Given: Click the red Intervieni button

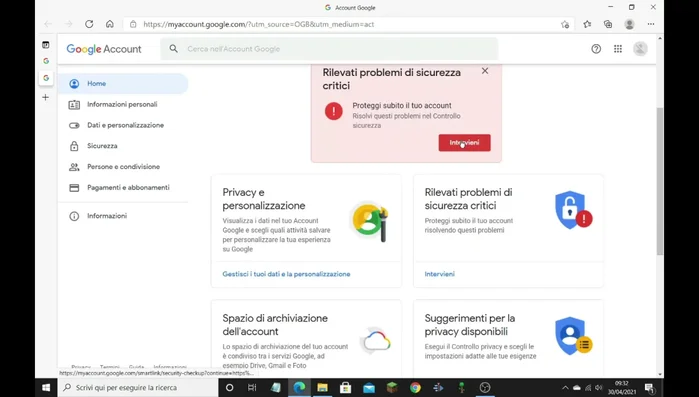Looking at the screenshot, I should 465,143.
